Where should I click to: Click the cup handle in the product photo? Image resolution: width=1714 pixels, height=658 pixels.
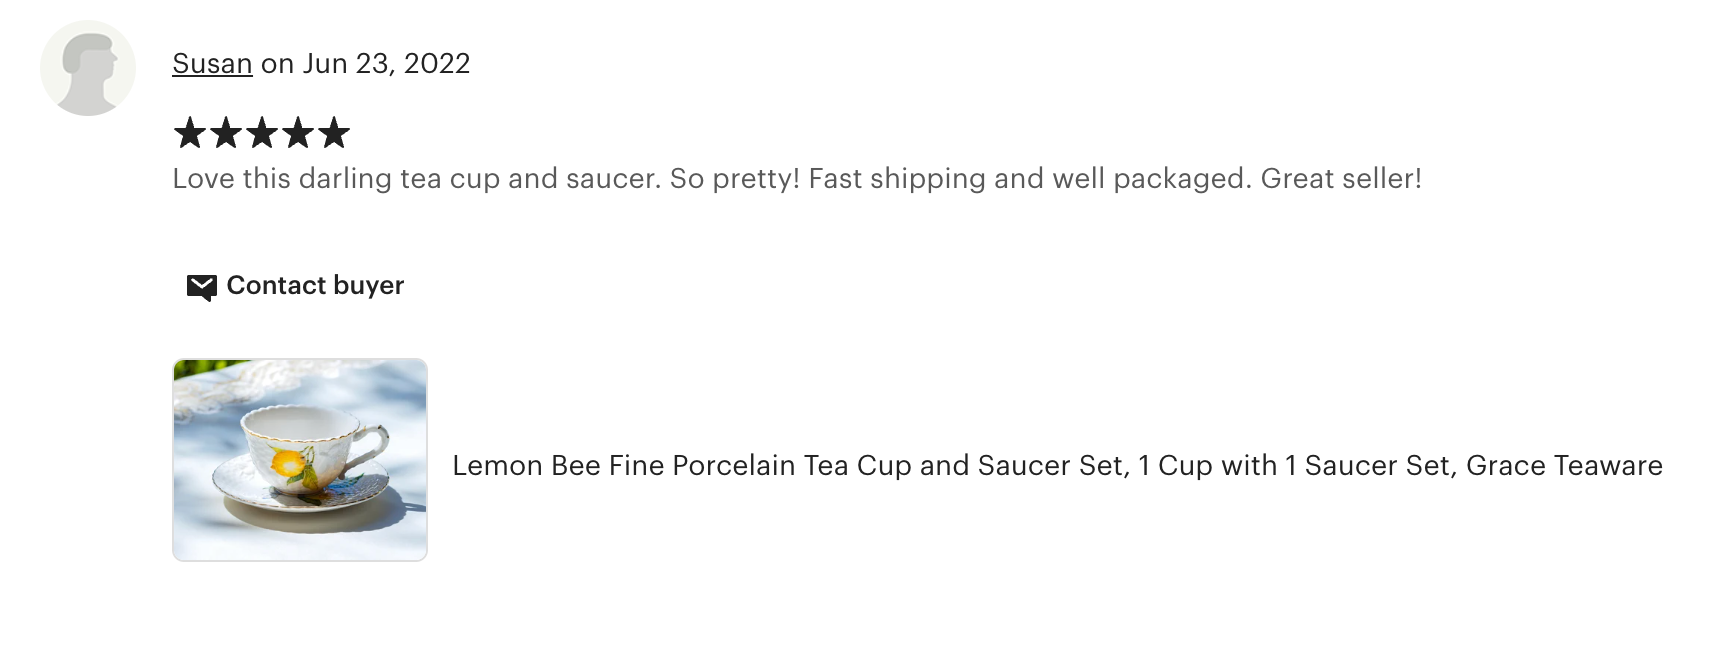click(374, 442)
